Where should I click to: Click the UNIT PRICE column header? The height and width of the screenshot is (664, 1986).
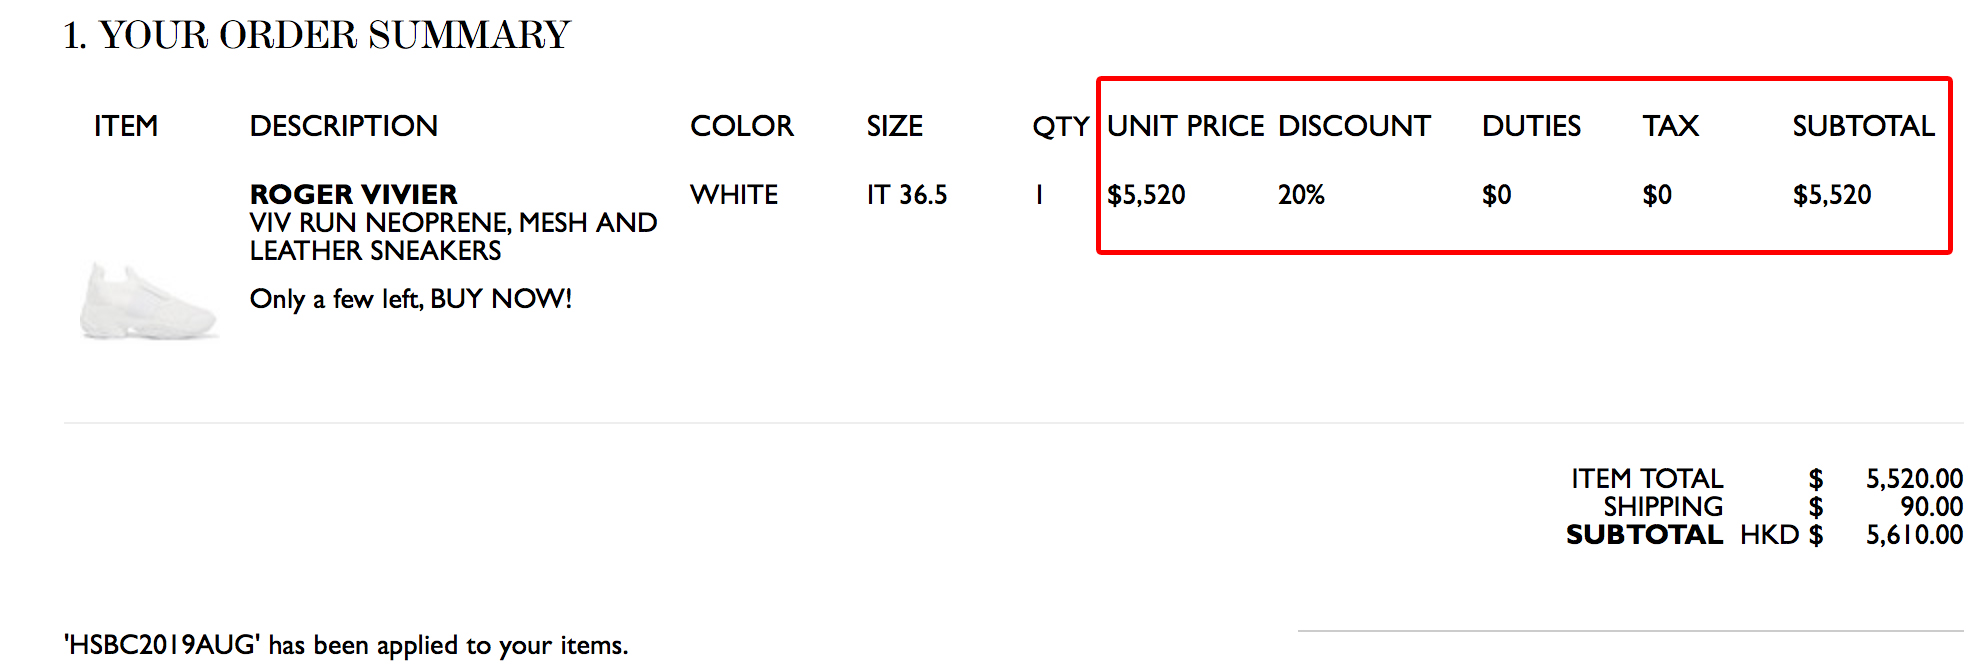tap(1186, 126)
